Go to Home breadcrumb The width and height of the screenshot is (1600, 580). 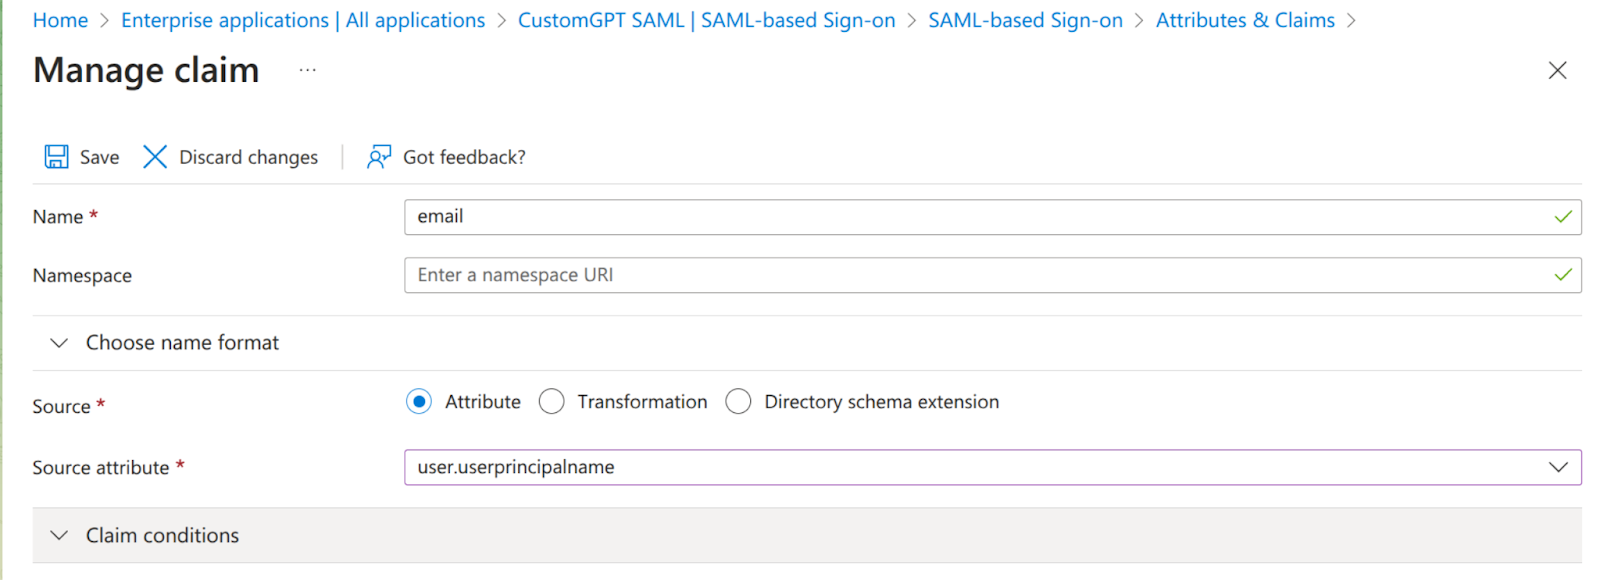point(60,20)
